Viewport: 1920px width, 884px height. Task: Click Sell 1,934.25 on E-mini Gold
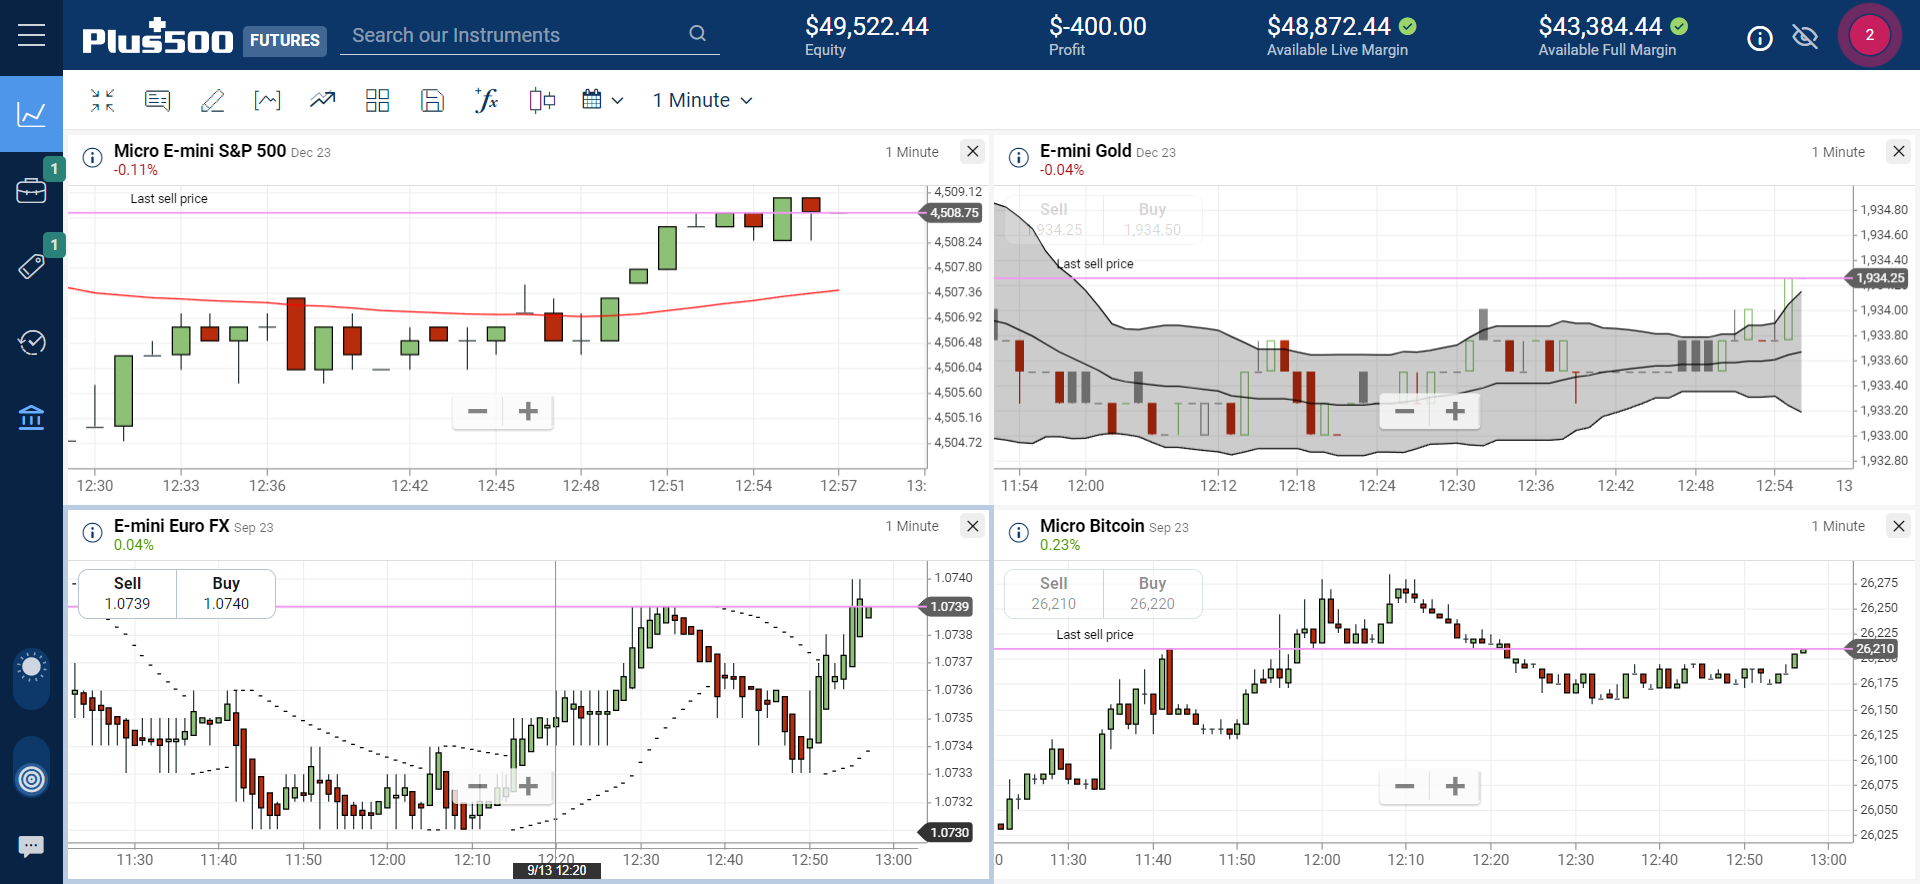coord(1054,219)
